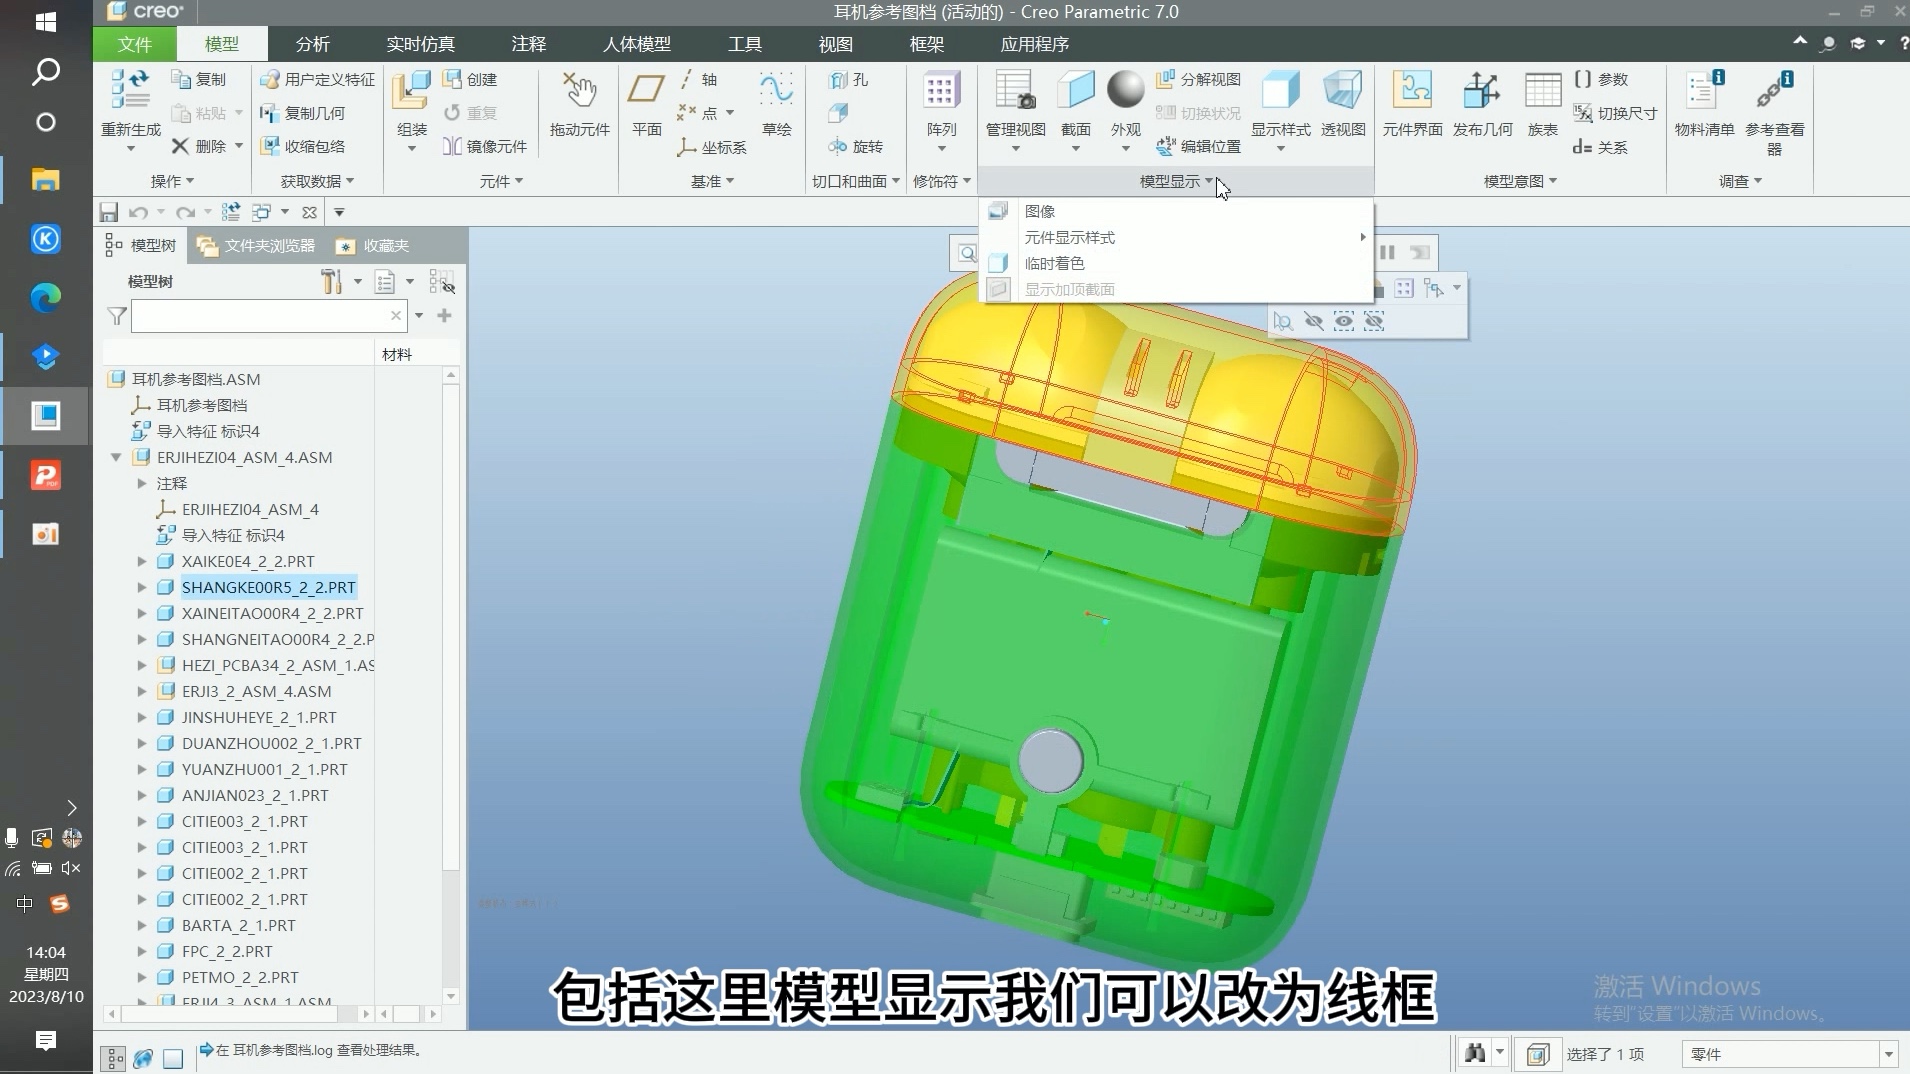
Task: Click the Undo arrow icon
Action: [138, 212]
